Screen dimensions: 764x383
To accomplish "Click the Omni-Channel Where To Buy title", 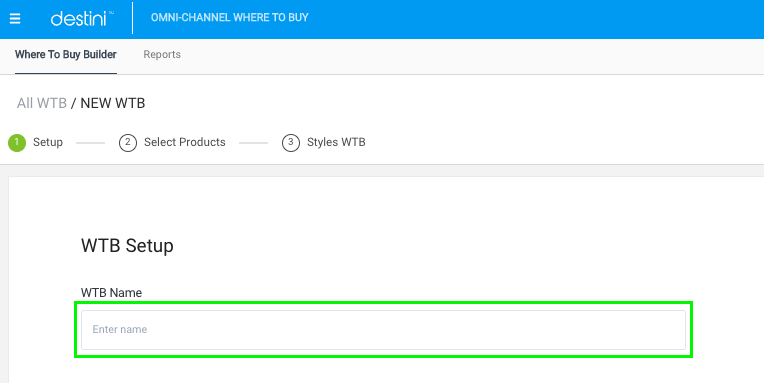I will [229, 18].
